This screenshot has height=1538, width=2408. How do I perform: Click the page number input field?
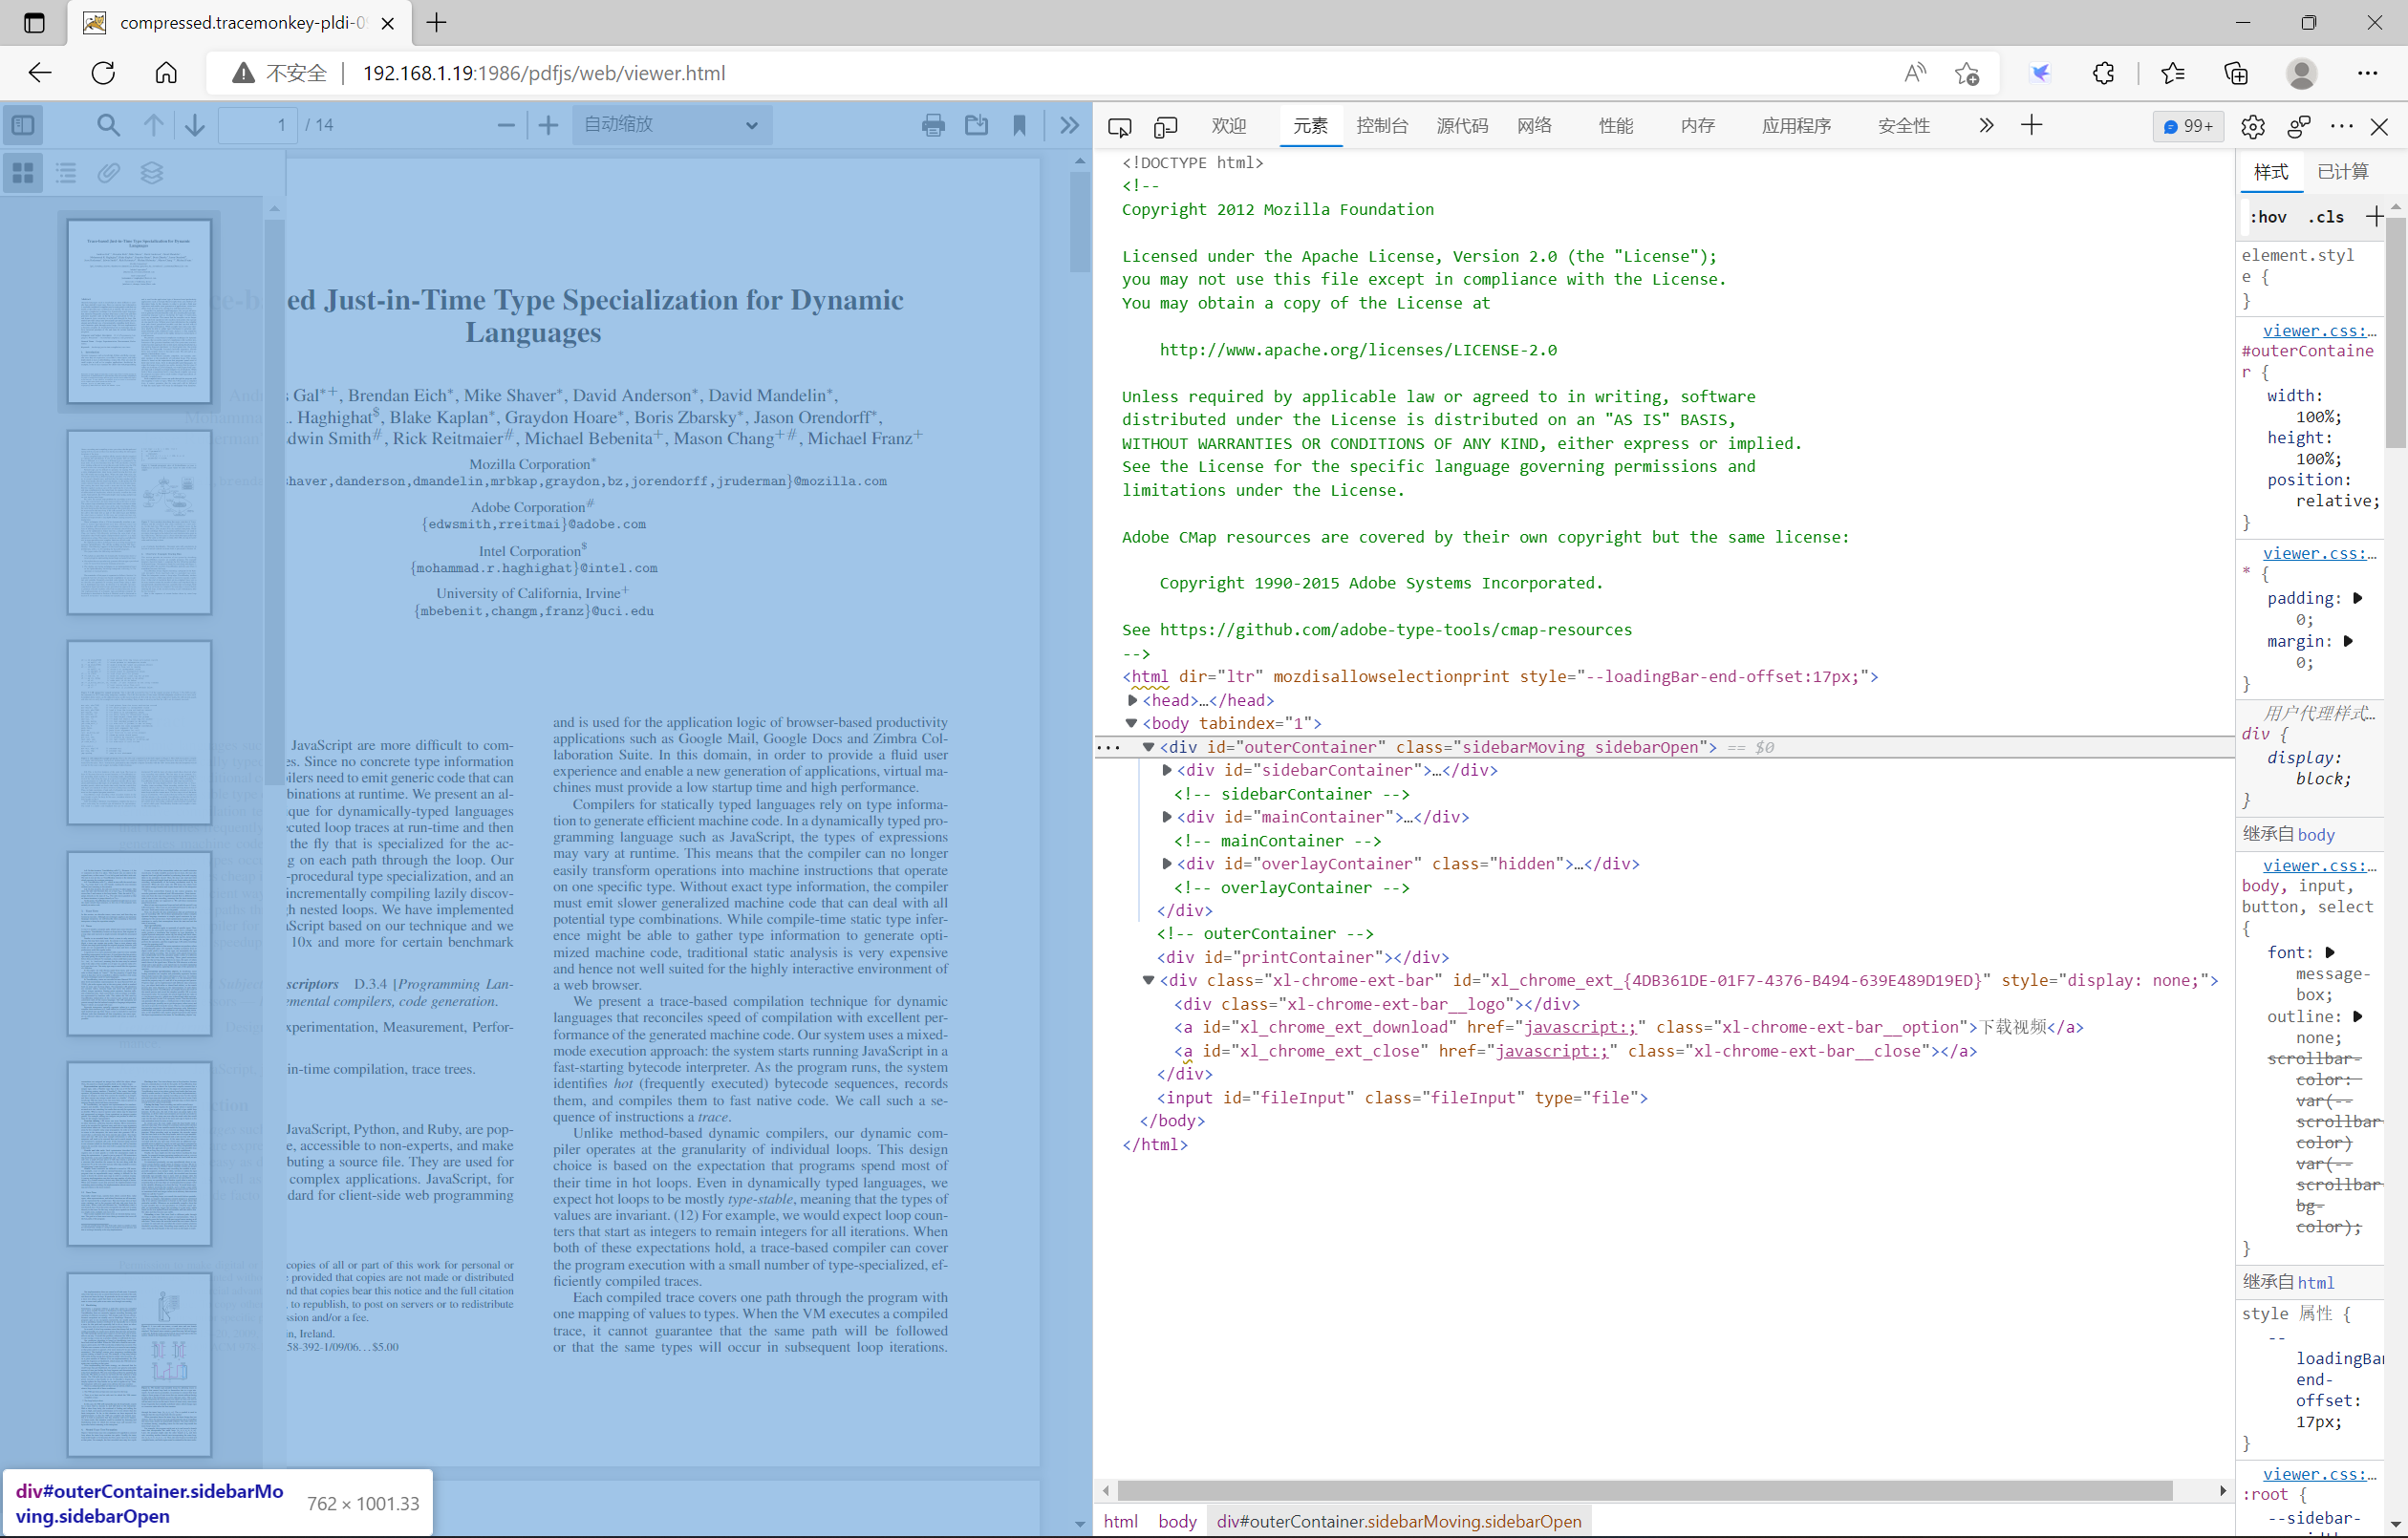258,125
